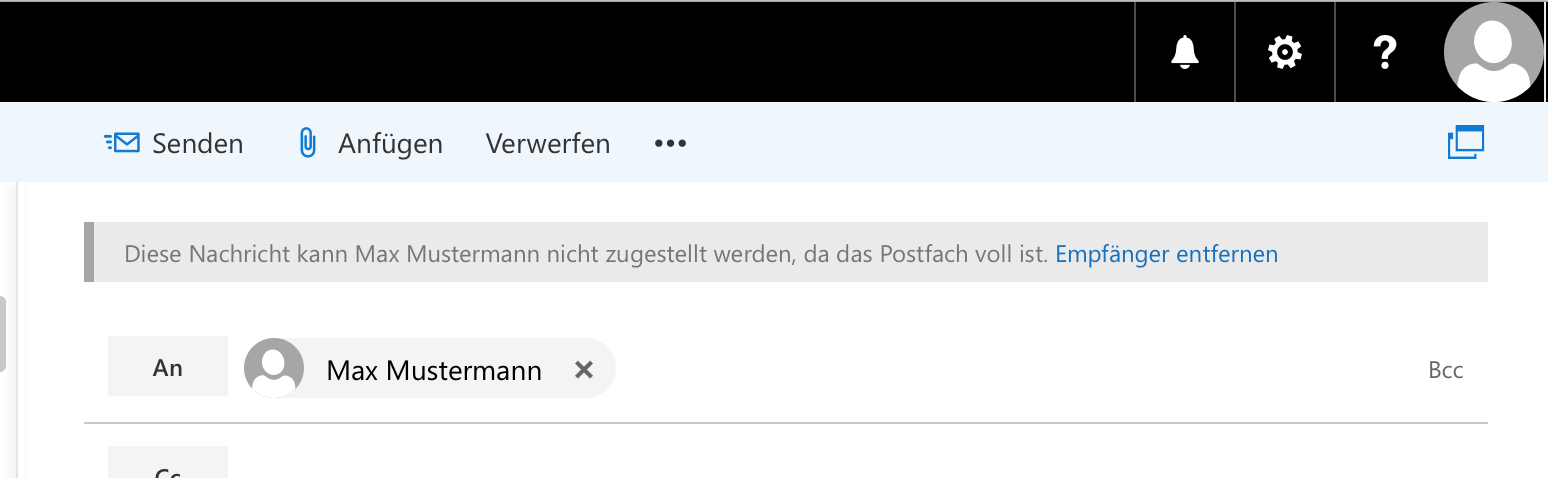Open address book via An button
The image size is (1548, 478).
click(168, 368)
